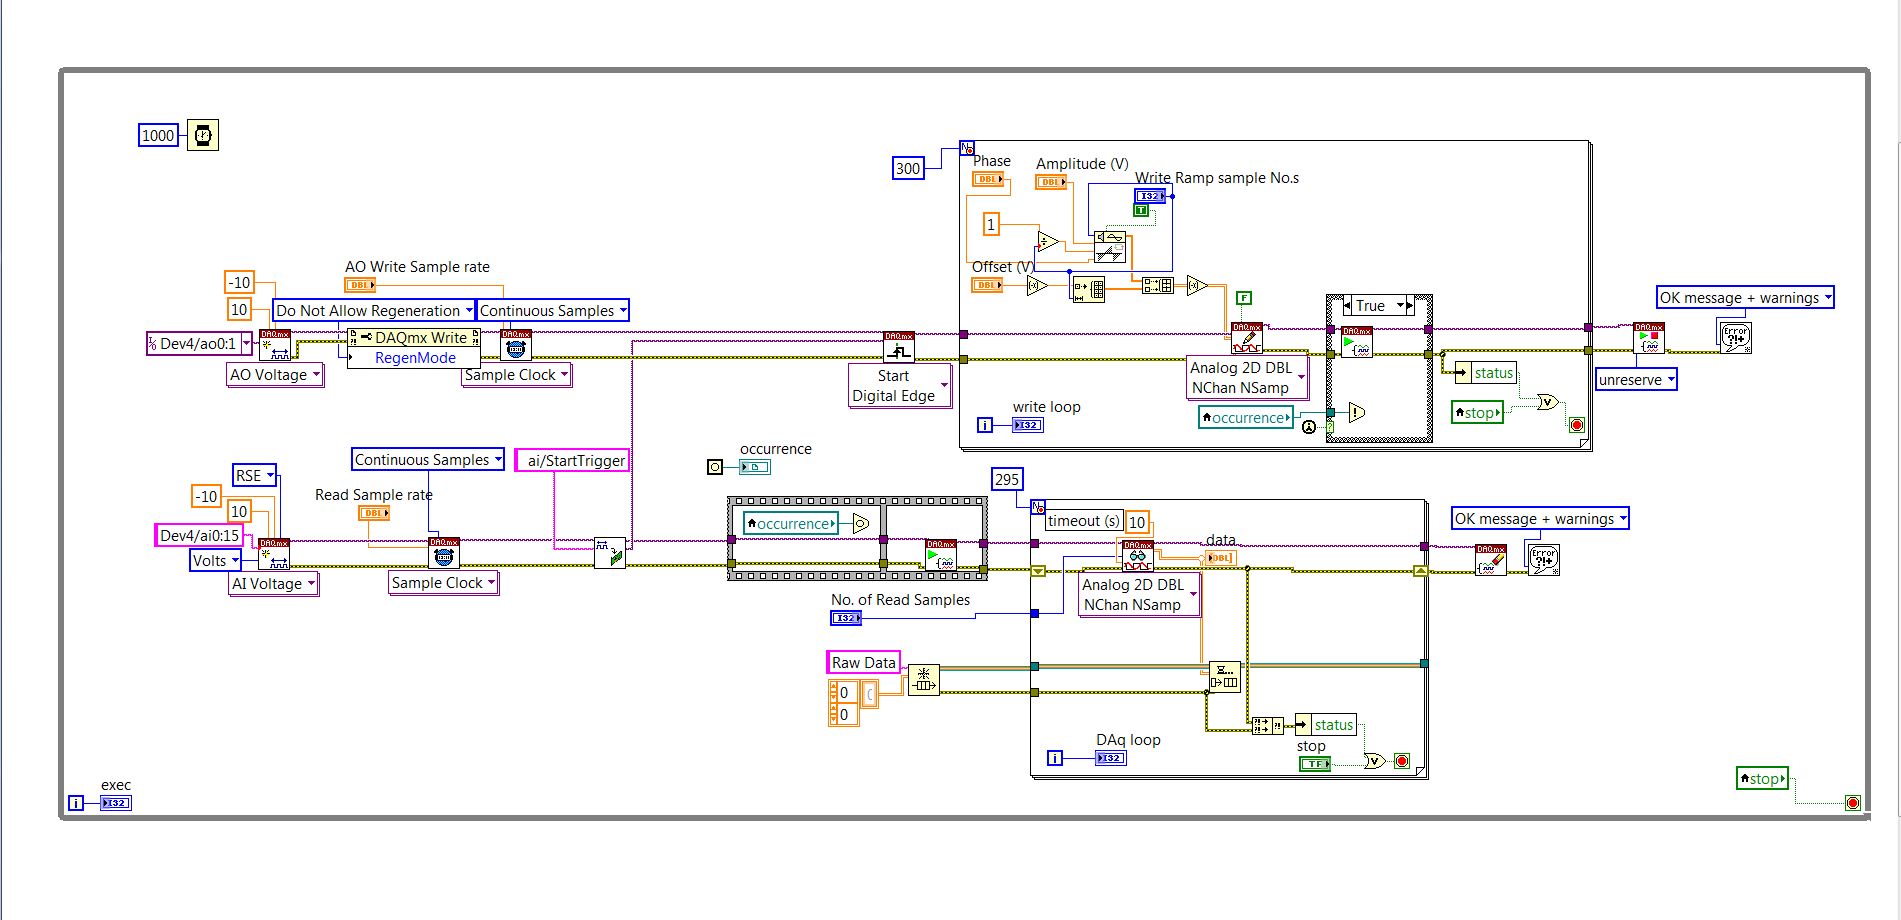Image resolution: width=1901 pixels, height=920 pixels.
Task: Click the True case selector label
Action: [1372, 306]
